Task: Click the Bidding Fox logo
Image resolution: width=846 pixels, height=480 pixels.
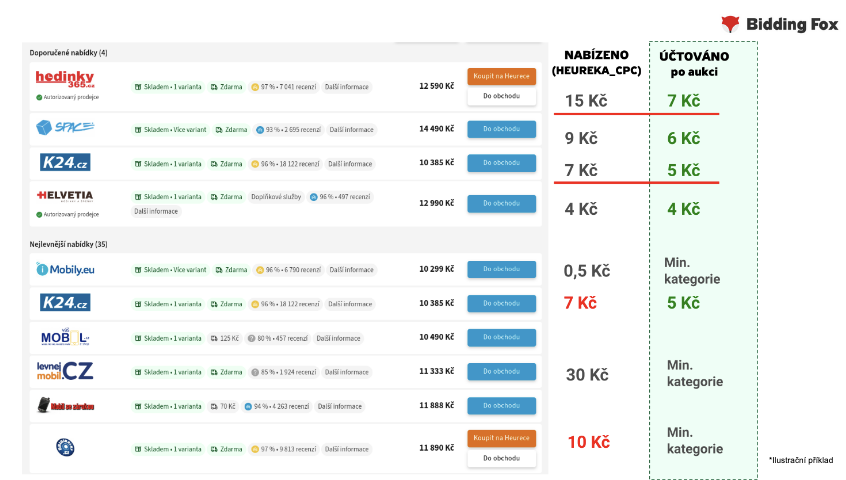Action: click(x=778, y=24)
